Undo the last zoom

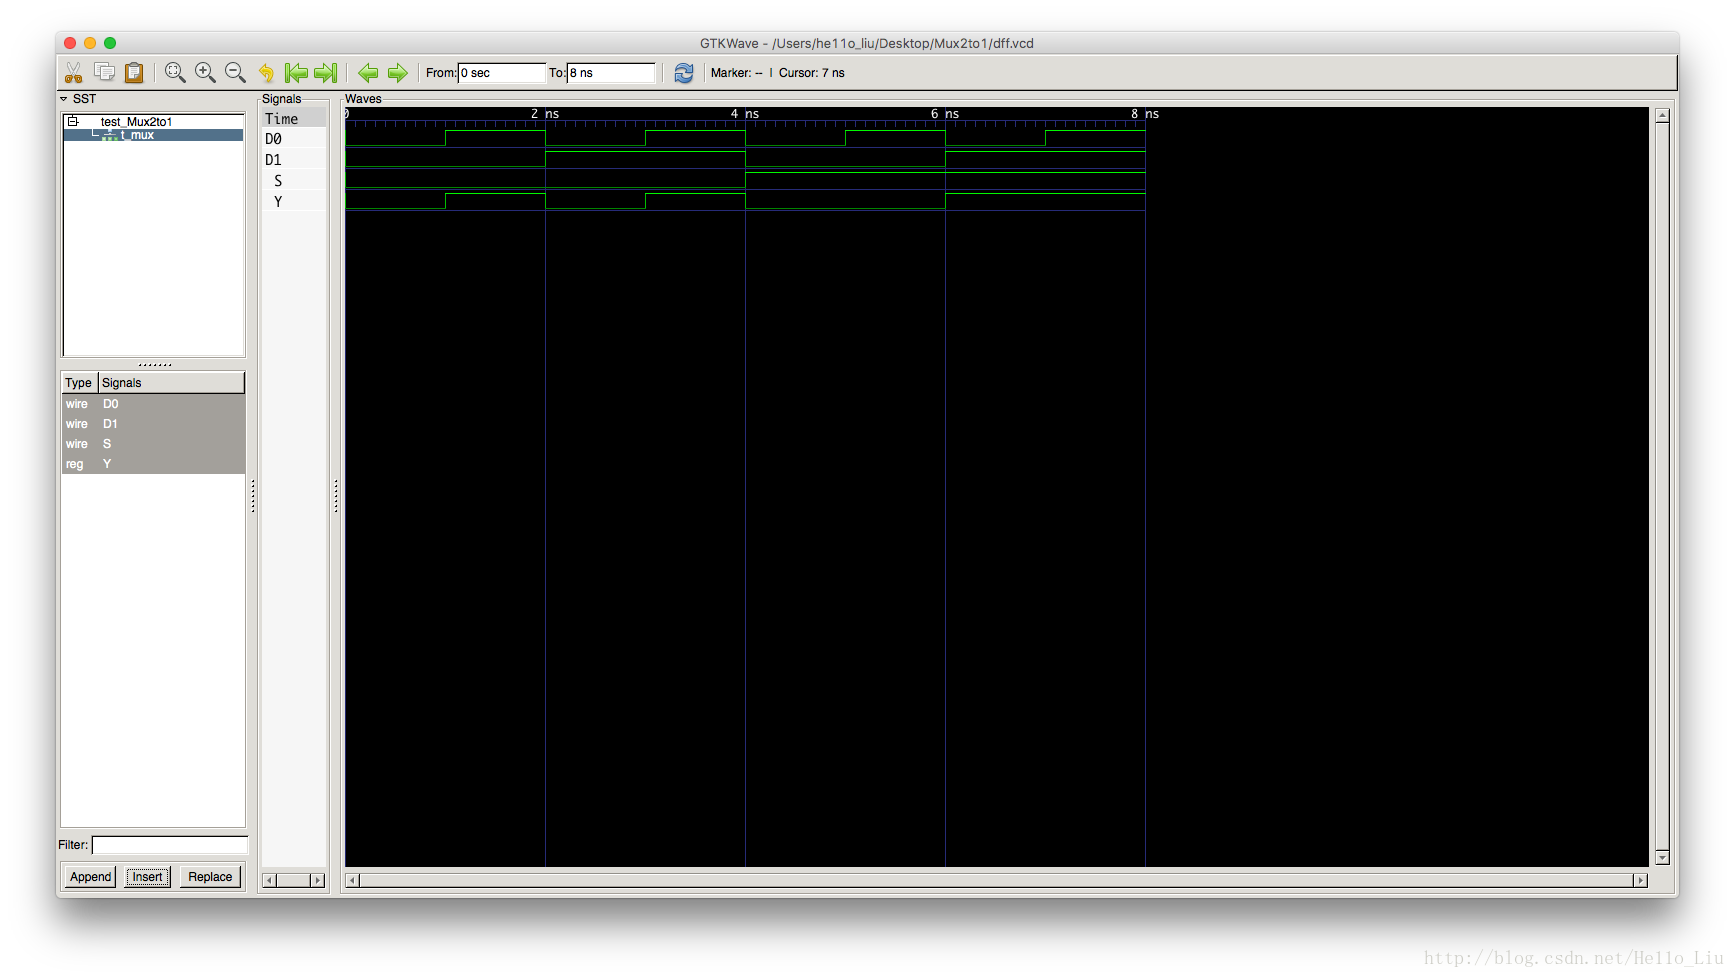(x=266, y=73)
